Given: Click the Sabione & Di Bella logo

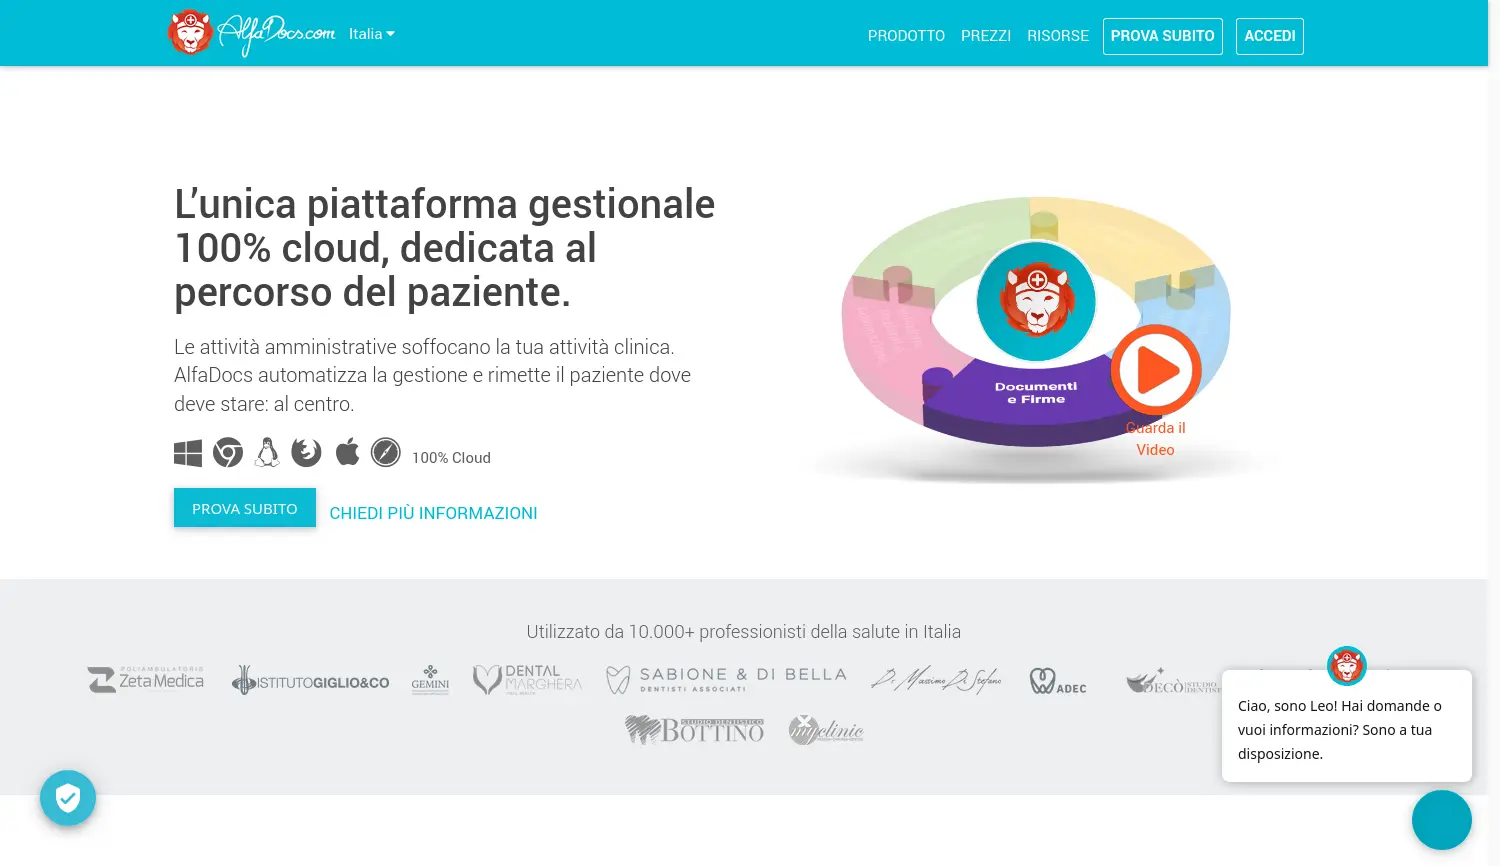Looking at the screenshot, I should [726, 680].
